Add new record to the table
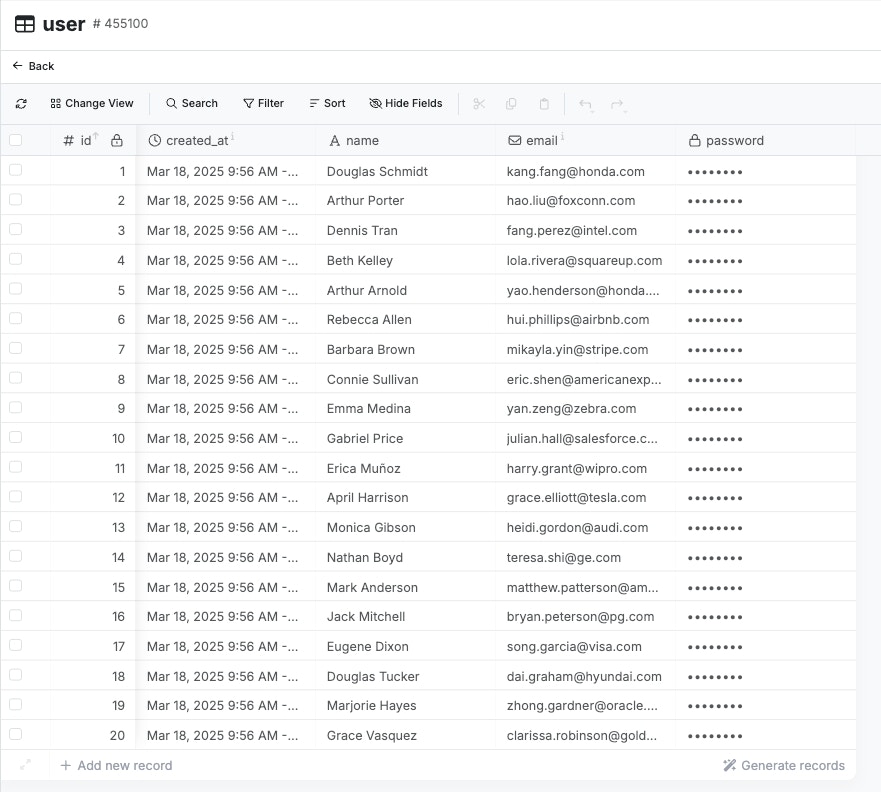 [x=116, y=765]
